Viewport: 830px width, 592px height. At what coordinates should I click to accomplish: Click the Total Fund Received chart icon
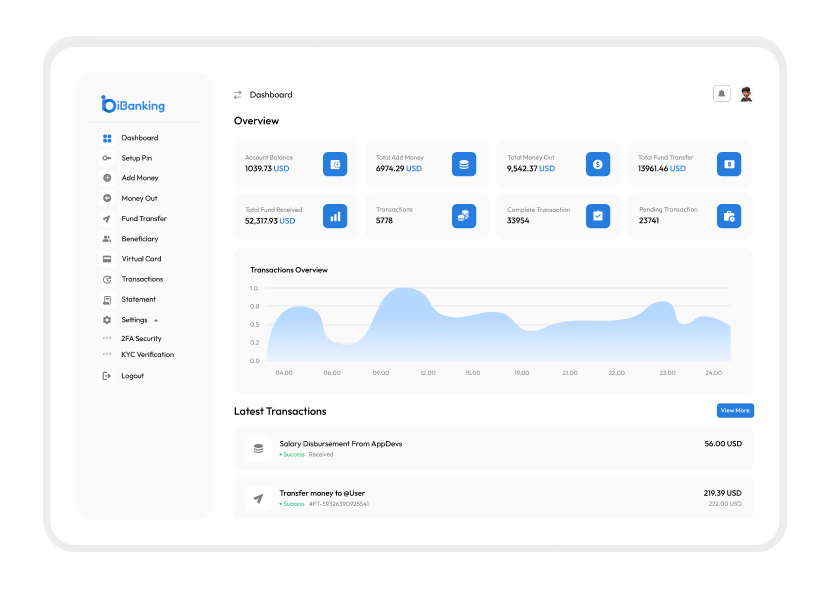pos(335,215)
